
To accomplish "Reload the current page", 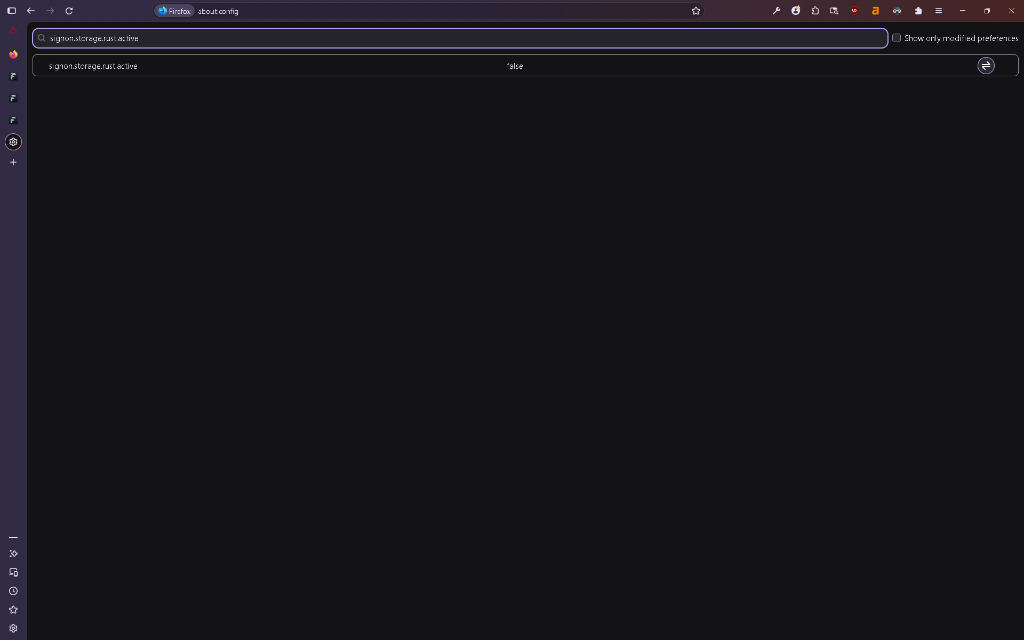I will [x=69, y=10].
